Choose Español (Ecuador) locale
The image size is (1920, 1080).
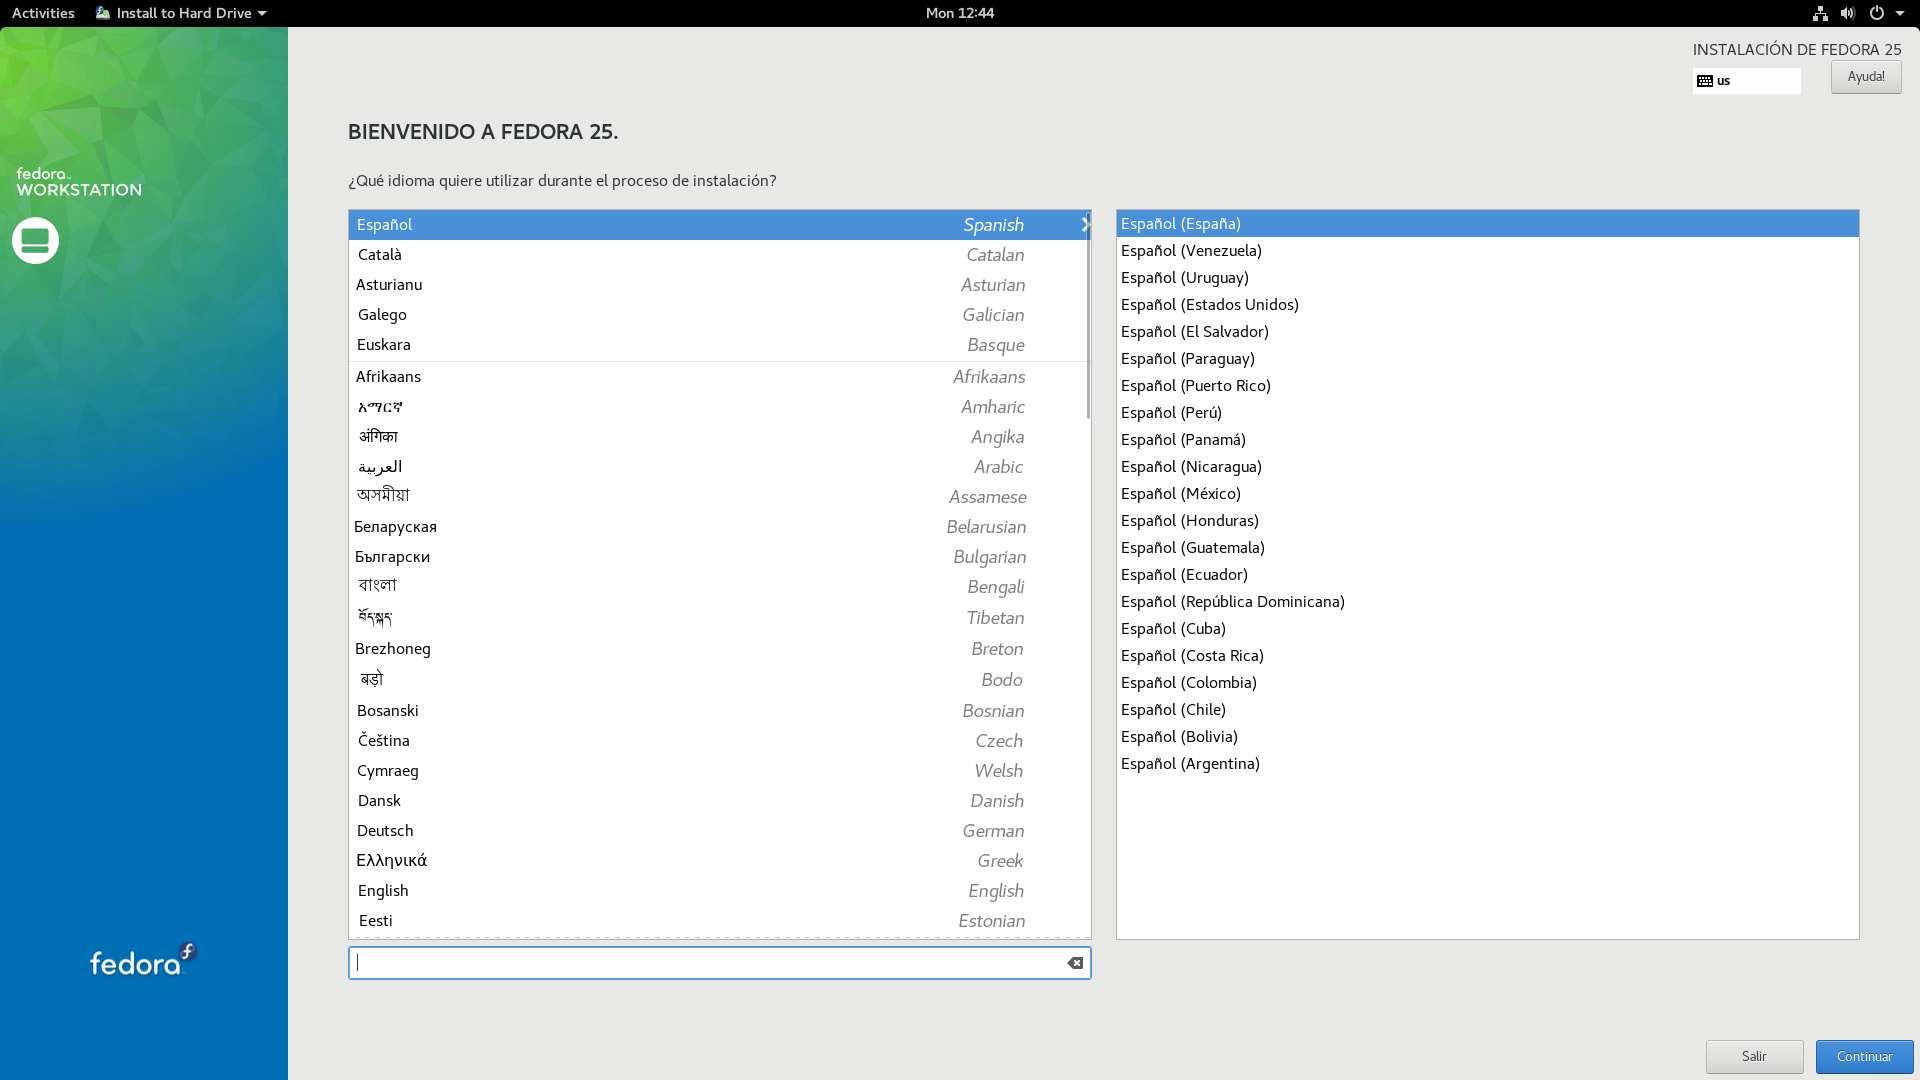[1488, 575]
